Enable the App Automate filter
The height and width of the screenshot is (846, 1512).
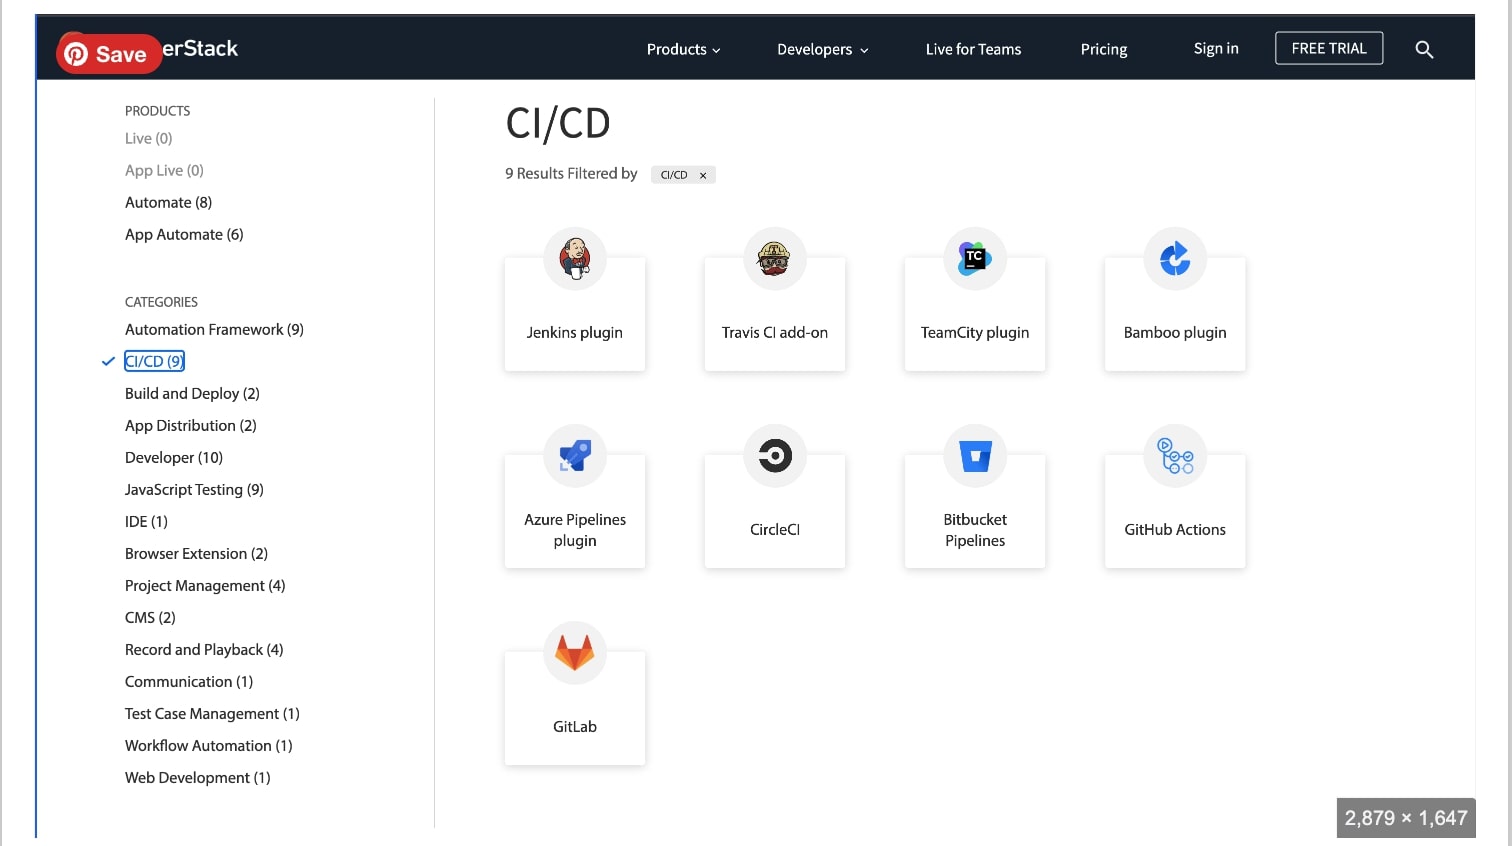tap(184, 234)
